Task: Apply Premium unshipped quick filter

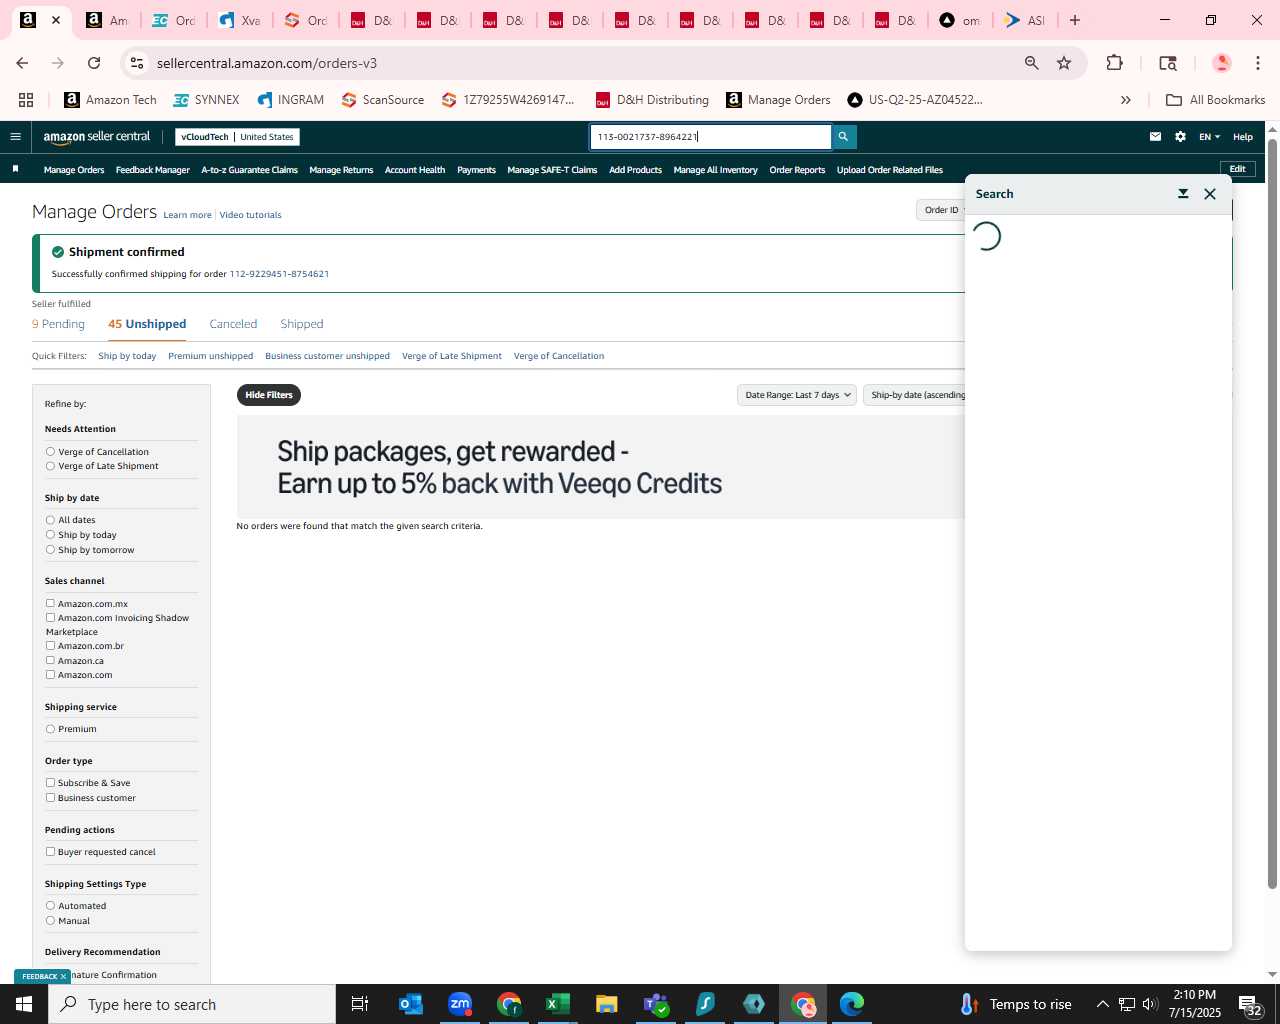Action: click(210, 356)
